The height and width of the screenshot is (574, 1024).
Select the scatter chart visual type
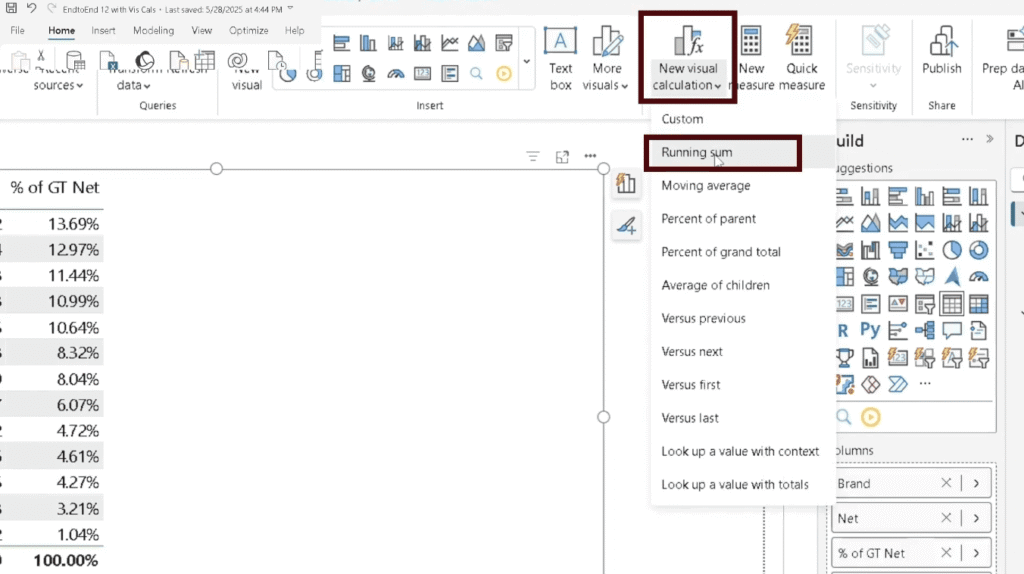click(924, 250)
